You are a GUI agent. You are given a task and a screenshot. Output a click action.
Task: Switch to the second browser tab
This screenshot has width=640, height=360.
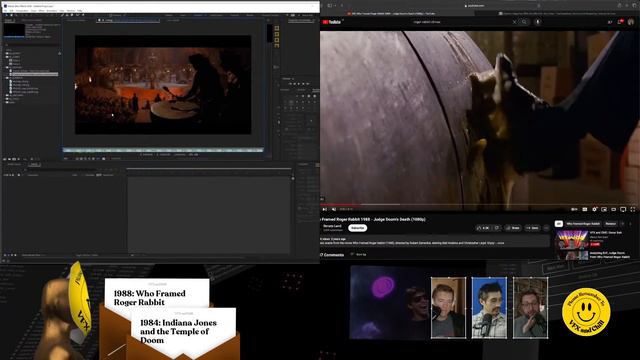tap(559, 13)
